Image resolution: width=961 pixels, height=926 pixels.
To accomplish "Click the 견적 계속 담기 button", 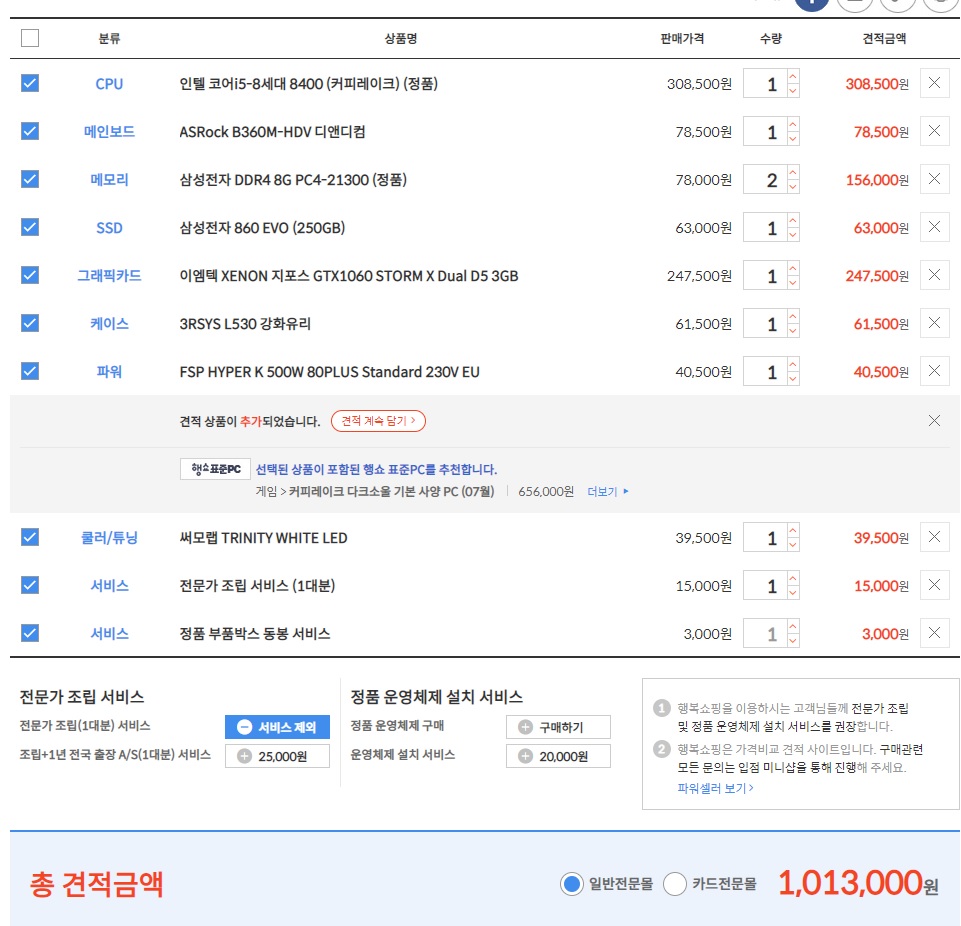I will click(378, 421).
